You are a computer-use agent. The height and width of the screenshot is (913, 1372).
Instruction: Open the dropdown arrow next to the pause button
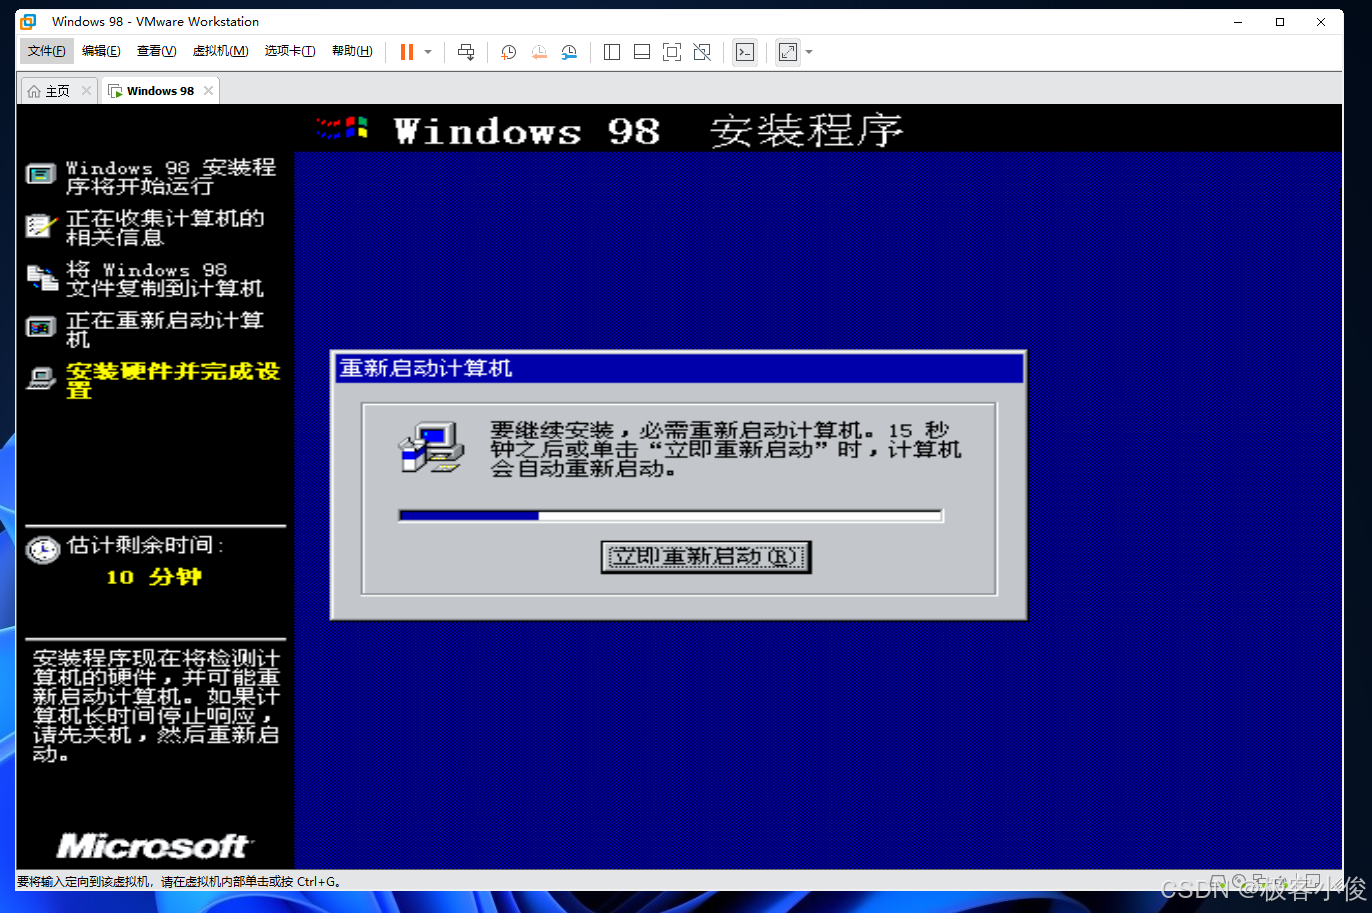[x=428, y=52]
